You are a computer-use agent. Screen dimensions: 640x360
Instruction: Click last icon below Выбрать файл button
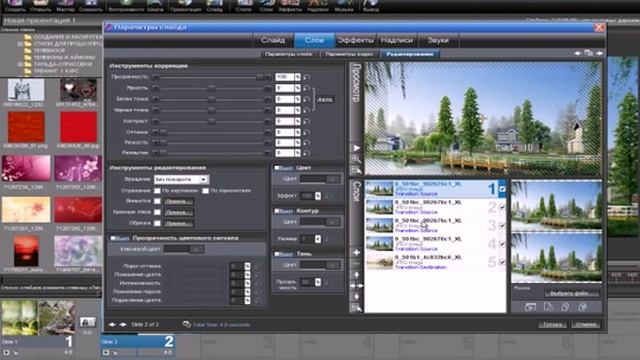point(582,307)
